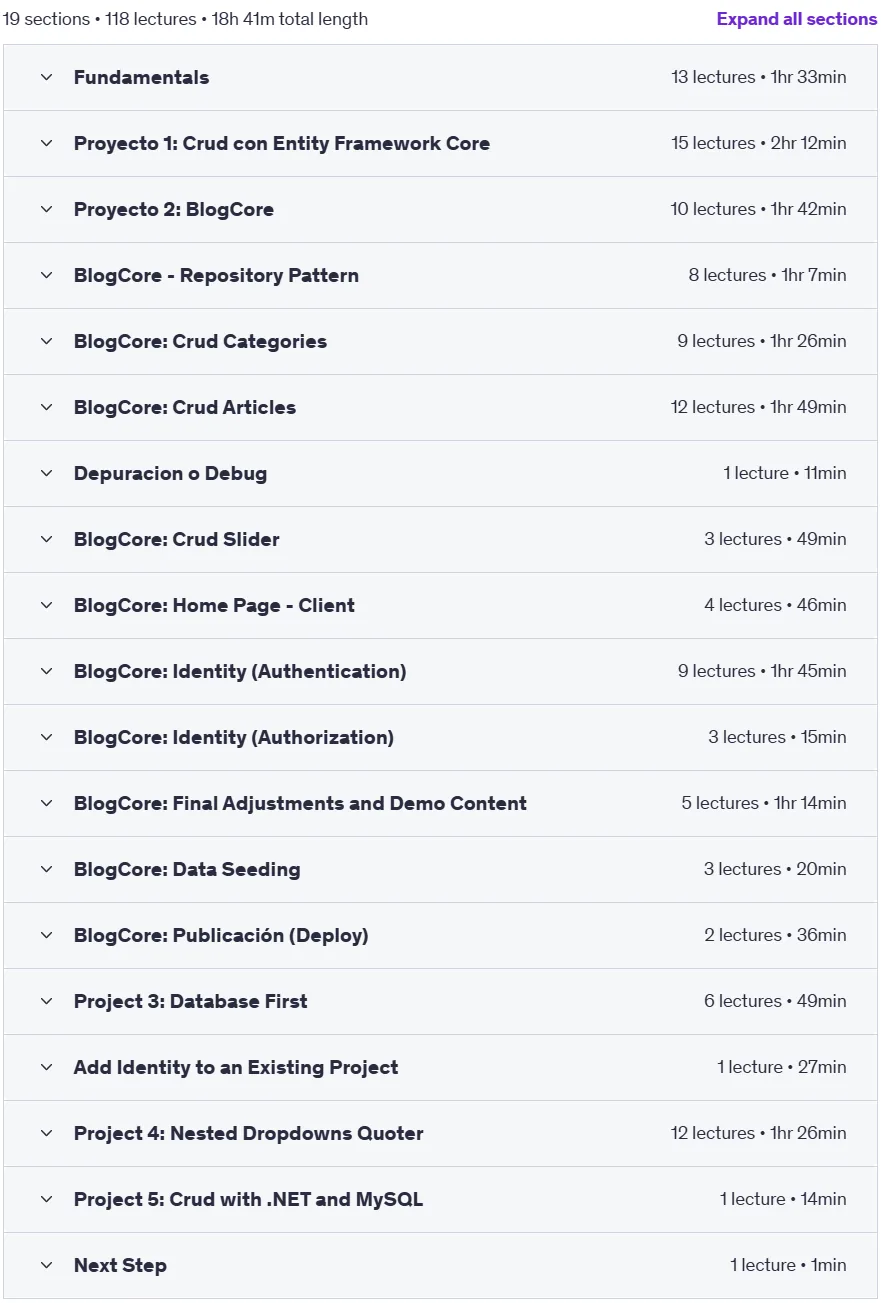The height and width of the screenshot is (1303, 881).
Task: Click chevron icon for BlogCore: Crud Slider
Action: pyautogui.click(x=46, y=539)
